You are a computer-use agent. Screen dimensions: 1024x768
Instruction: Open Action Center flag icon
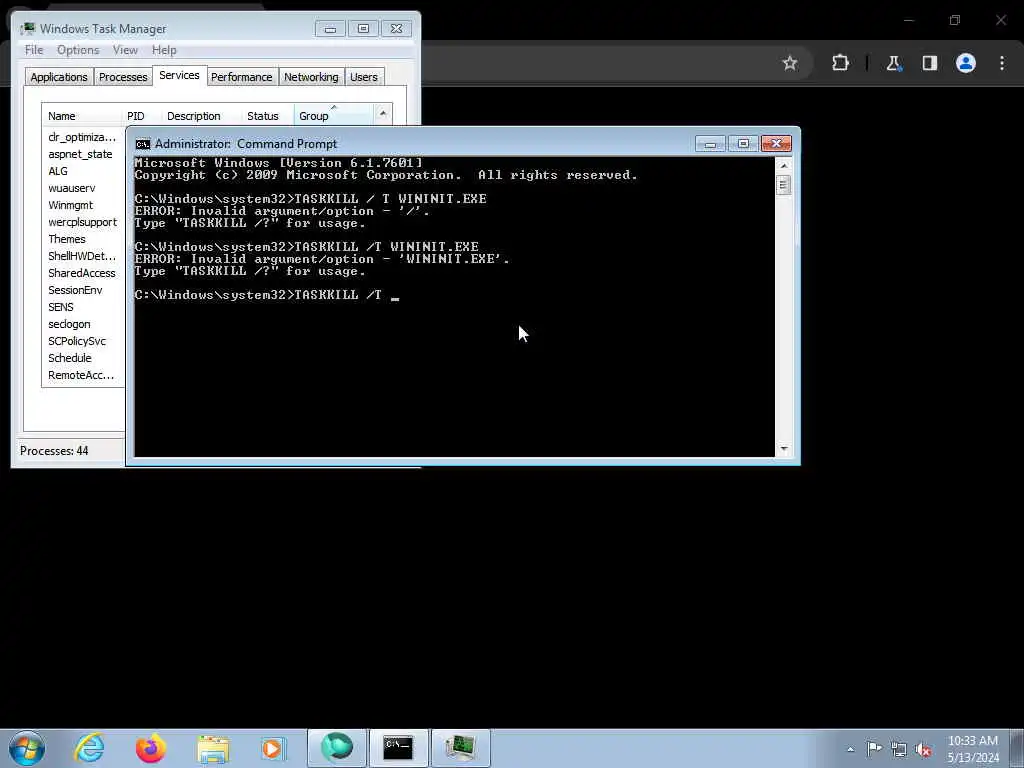point(874,749)
